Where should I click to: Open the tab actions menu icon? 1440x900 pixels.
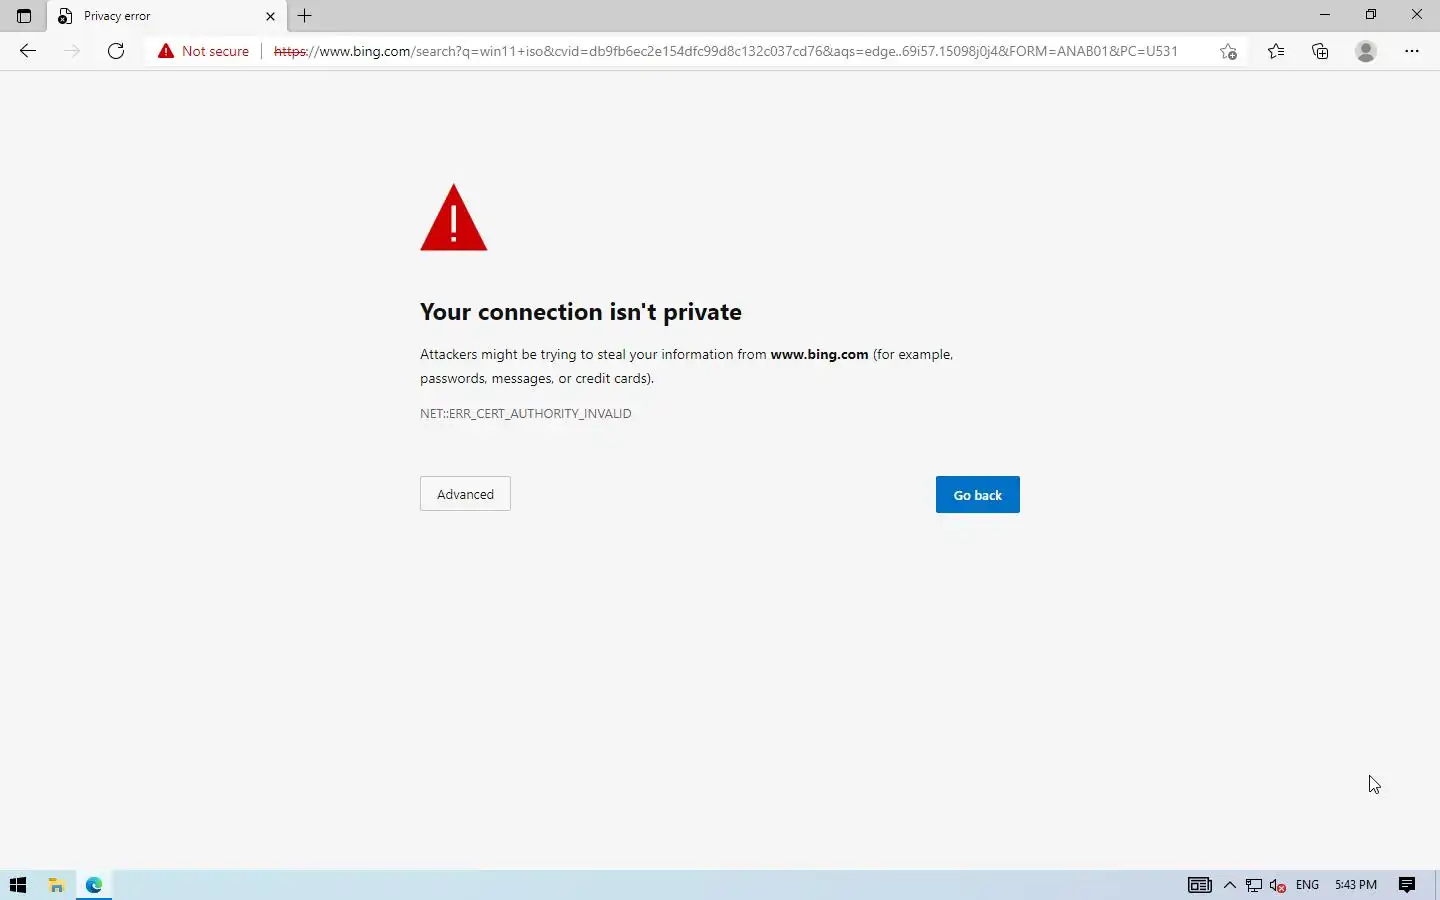[x=24, y=16]
